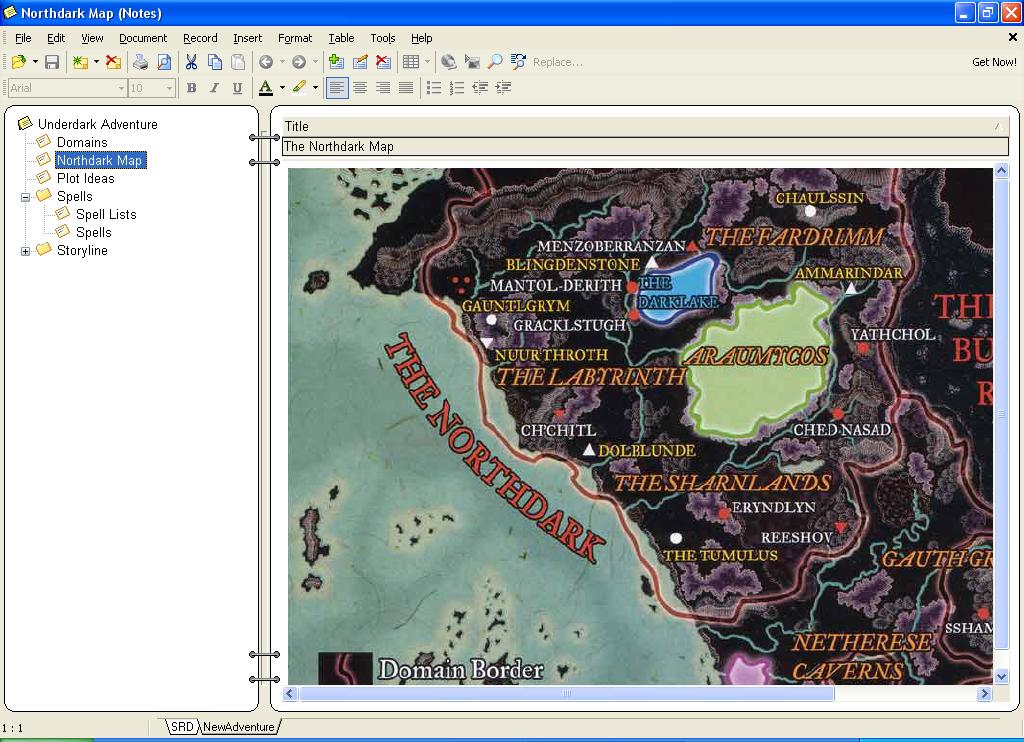
Task: Open the Insert table dropdown arrow
Action: (x=428, y=62)
